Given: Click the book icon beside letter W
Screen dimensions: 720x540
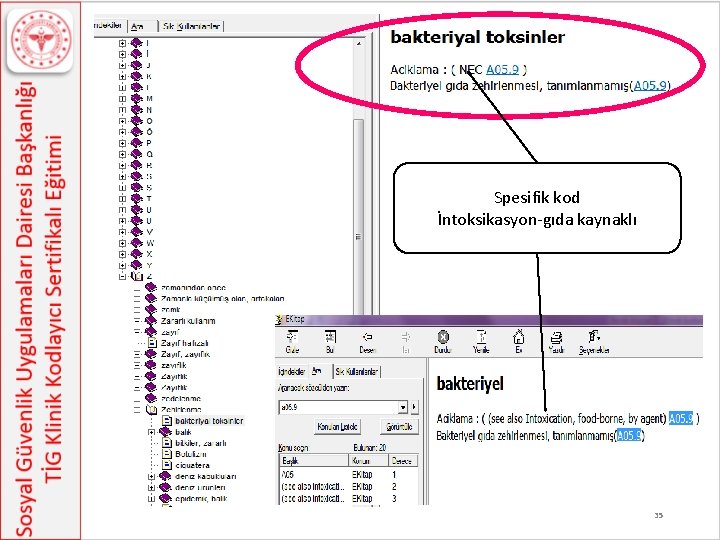Looking at the screenshot, I should coord(136,243).
